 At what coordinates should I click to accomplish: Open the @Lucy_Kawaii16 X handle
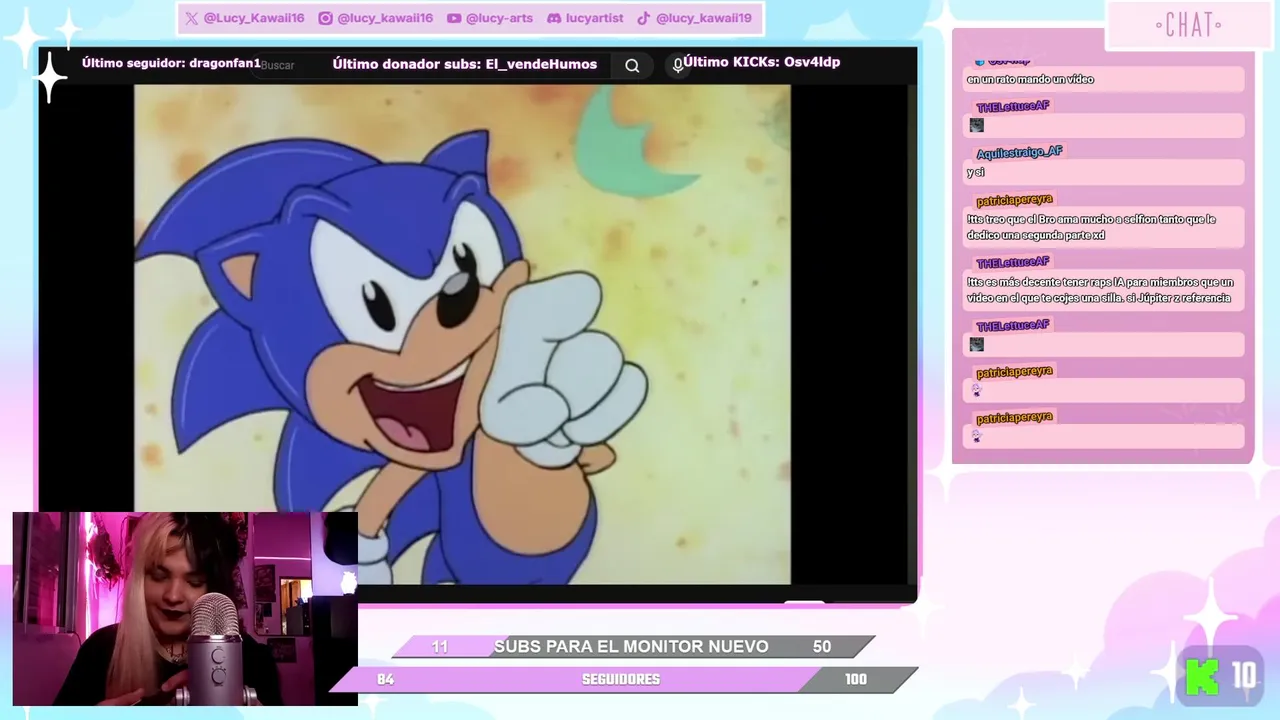[254, 18]
